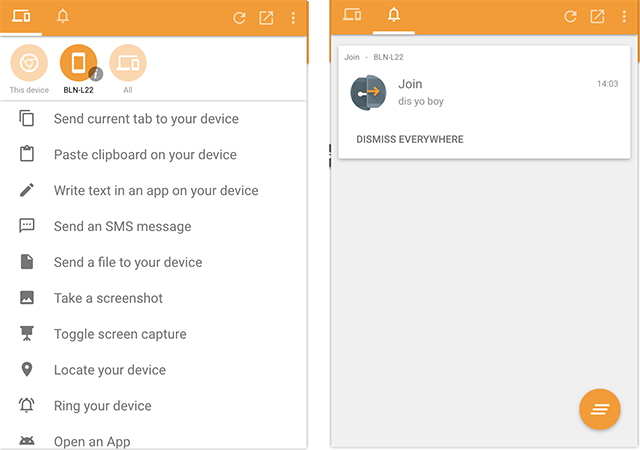Click the 'Join - BLN-L22' notification header
The image size is (640, 450).
tap(374, 57)
